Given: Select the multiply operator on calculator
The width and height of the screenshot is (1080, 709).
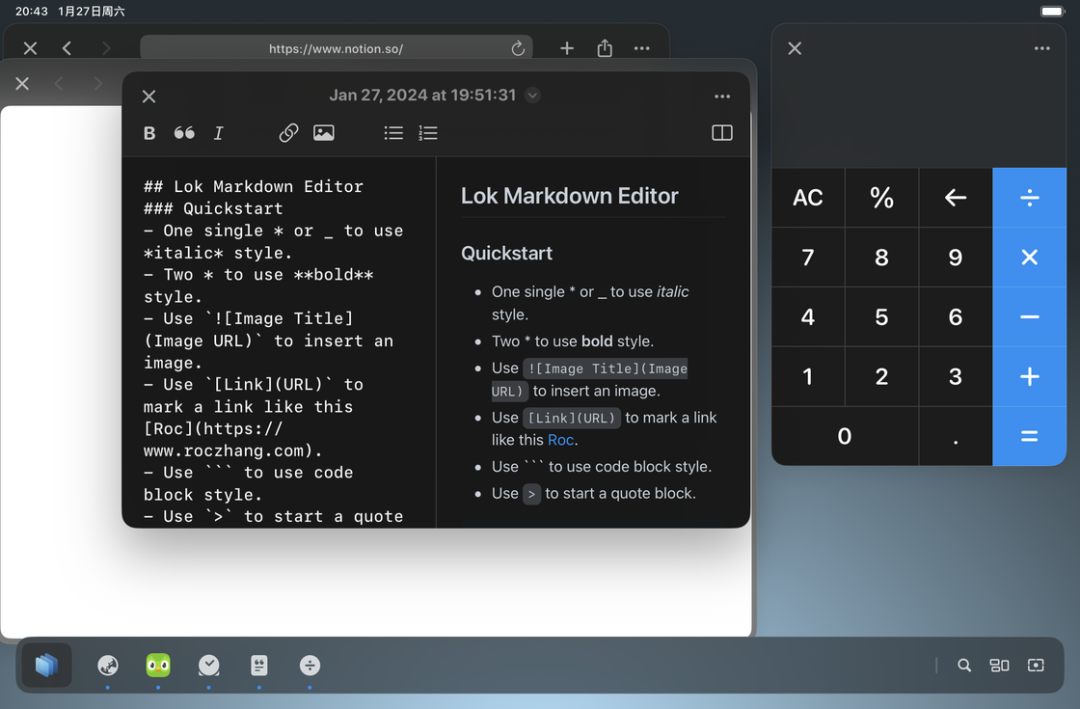Looking at the screenshot, I should [1029, 257].
